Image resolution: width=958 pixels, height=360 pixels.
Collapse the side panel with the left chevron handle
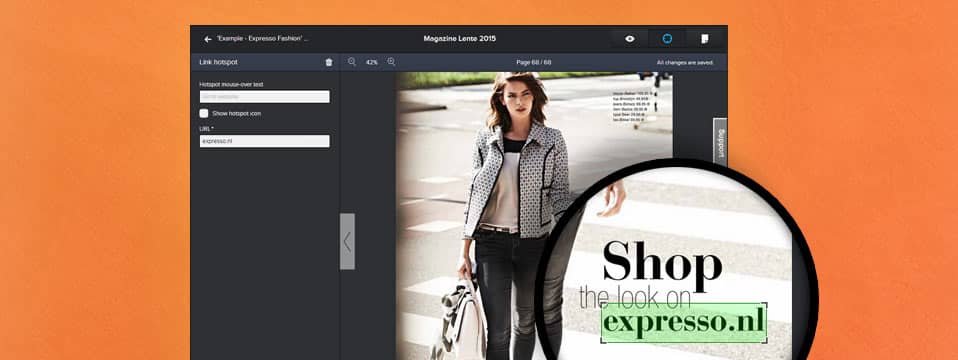pyautogui.click(x=347, y=241)
